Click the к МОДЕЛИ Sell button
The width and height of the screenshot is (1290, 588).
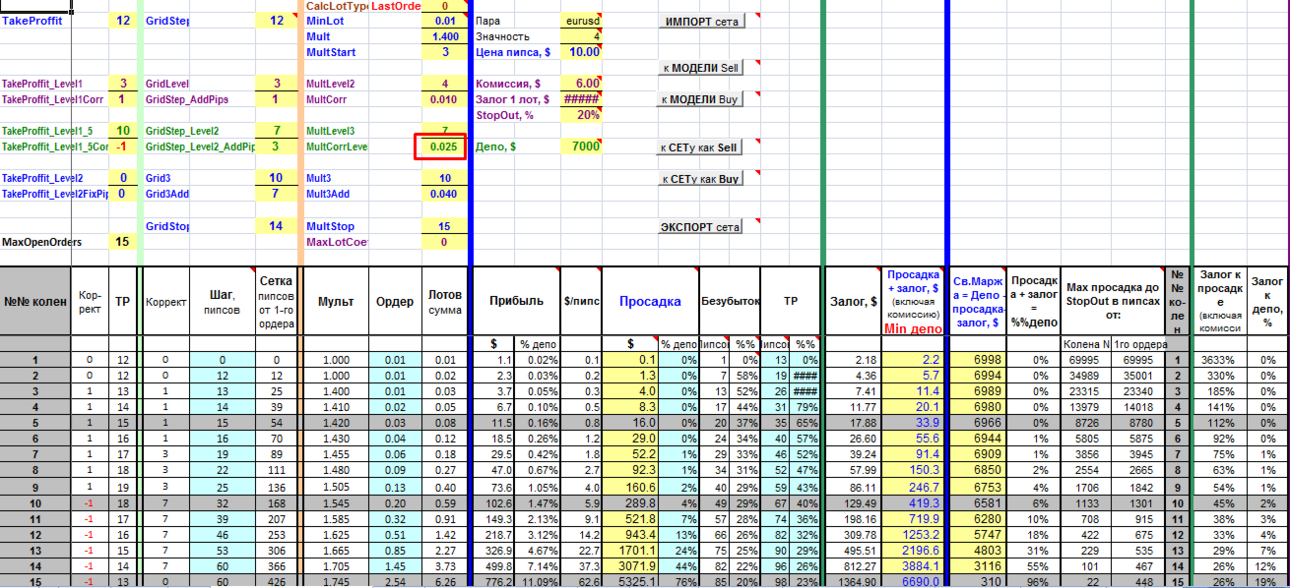pos(702,68)
